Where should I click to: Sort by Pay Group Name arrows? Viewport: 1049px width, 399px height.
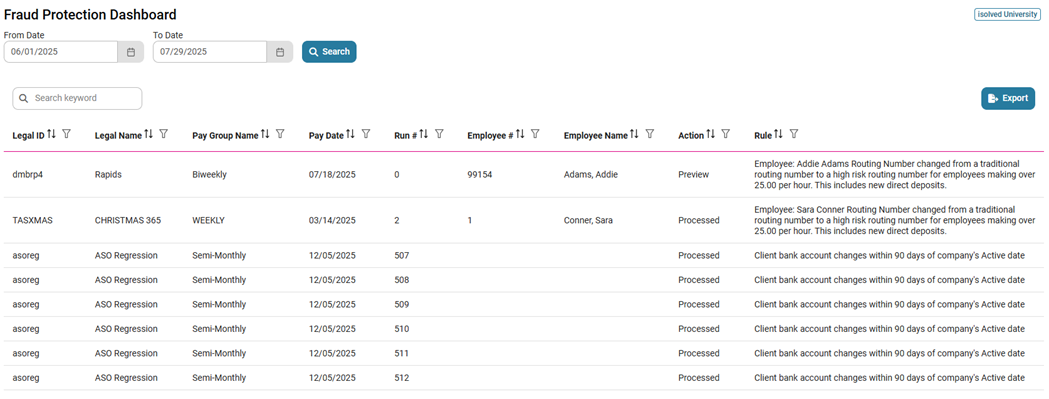tap(265, 135)
